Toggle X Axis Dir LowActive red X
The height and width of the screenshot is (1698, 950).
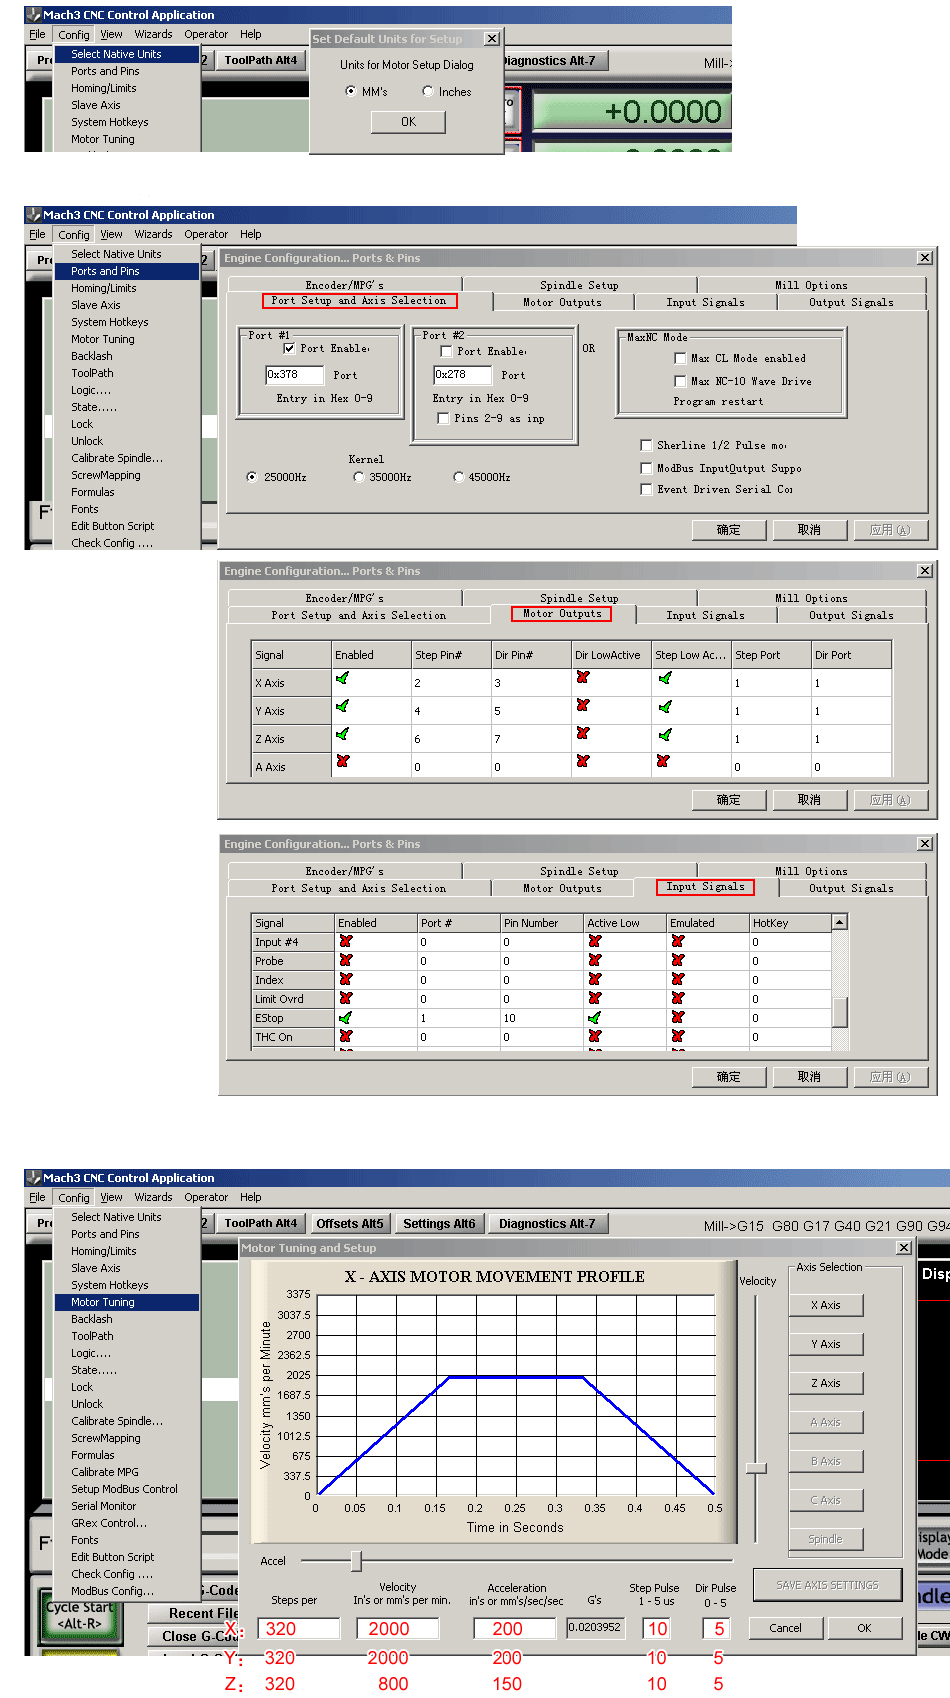(583, 677)
